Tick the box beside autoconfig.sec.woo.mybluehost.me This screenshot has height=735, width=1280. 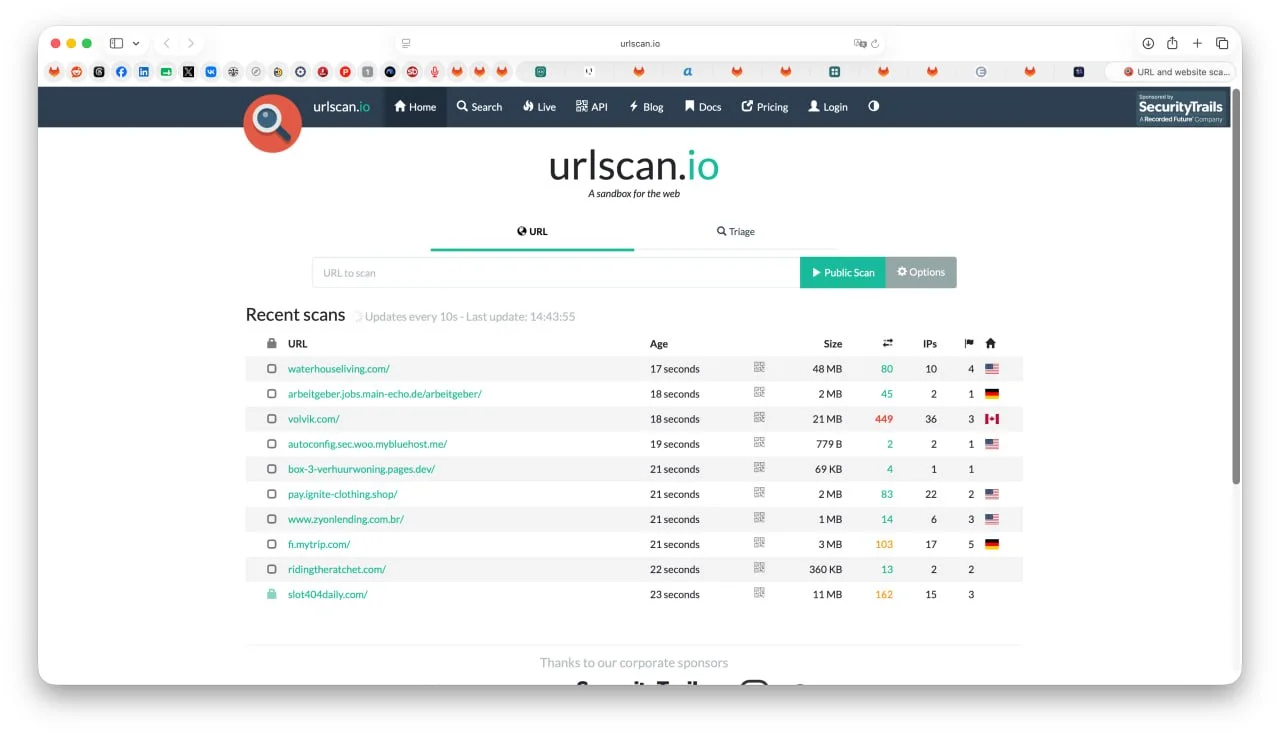click(x=271, y=443)
